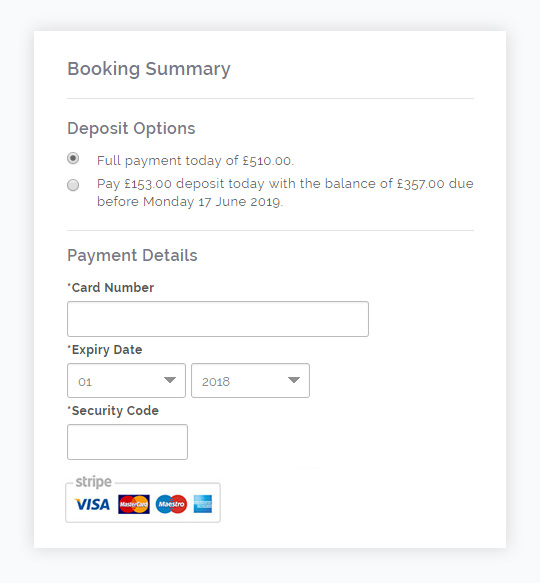Open the expiry month dropdown showing 01
540x583 pixels.
tap(126, 380)
